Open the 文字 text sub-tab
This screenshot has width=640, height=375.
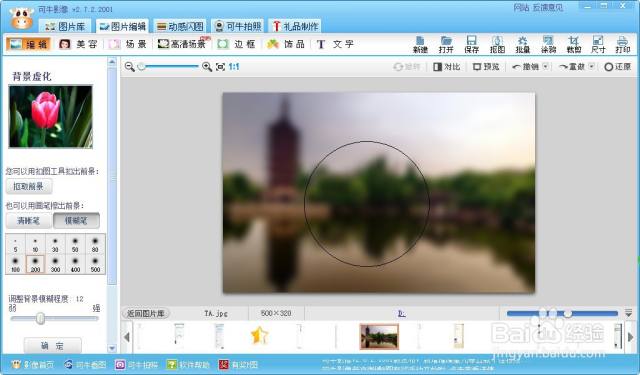(x=335, y=44)
